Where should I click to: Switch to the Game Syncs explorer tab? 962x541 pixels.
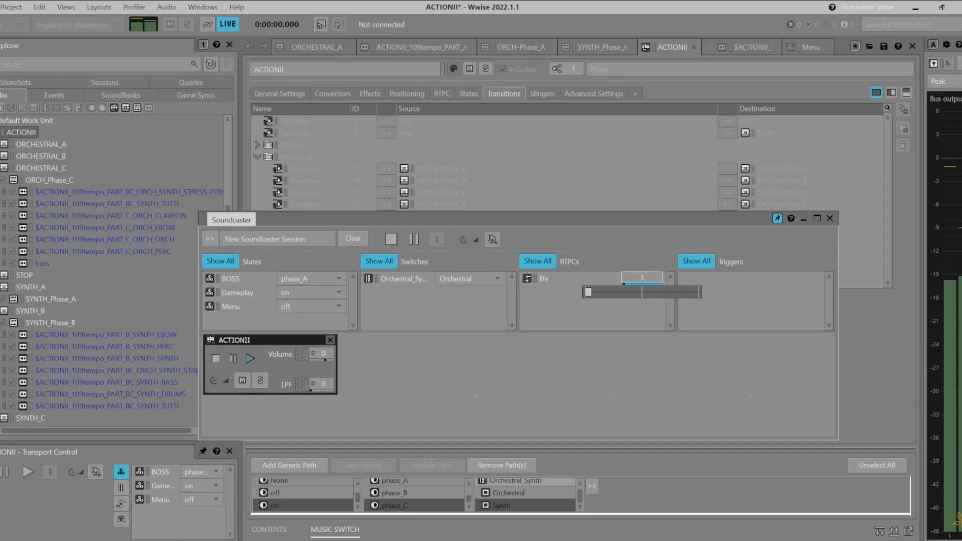click(x=196, y=95)
